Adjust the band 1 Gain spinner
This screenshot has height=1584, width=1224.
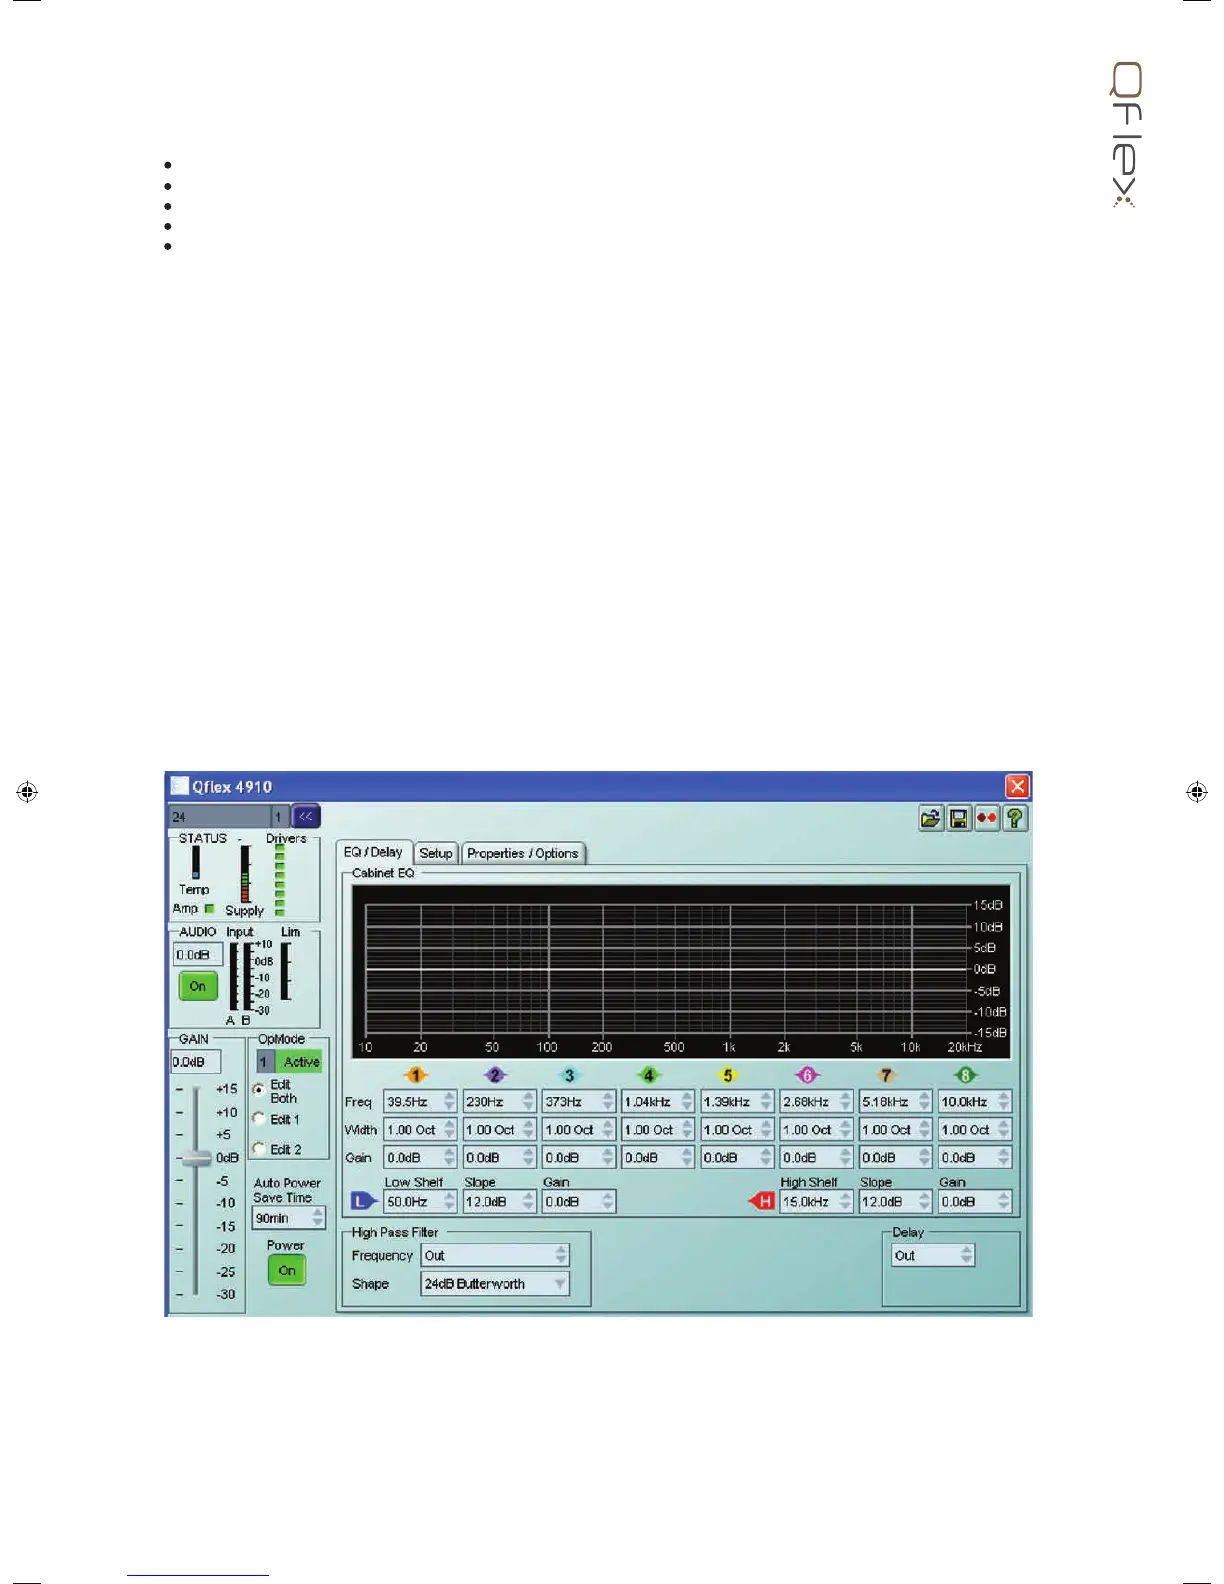pyautogui.click(x=420, y=1157)
